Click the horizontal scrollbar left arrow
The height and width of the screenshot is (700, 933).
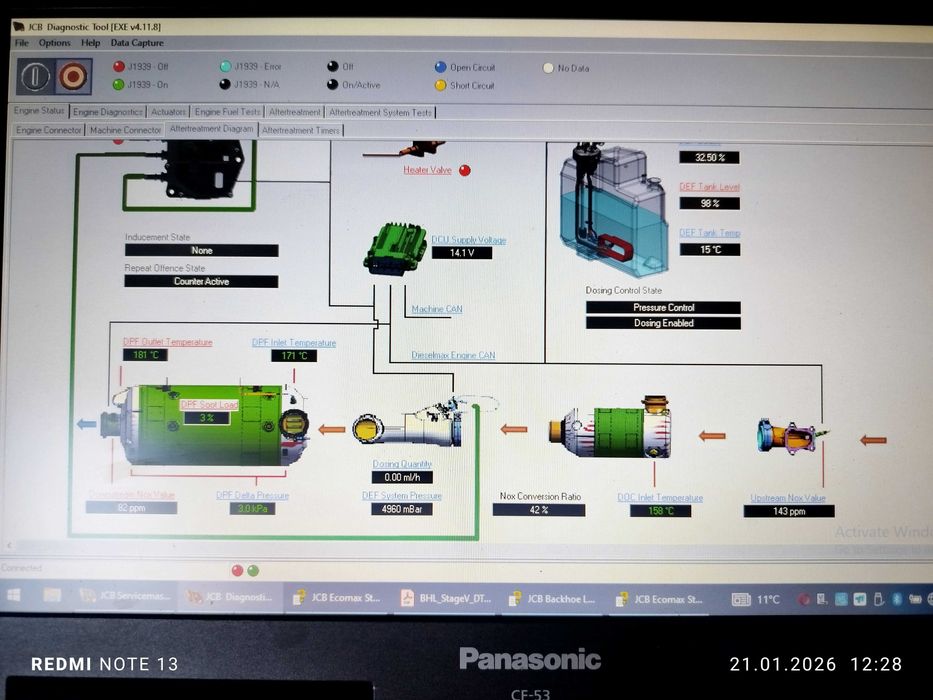coord(9,545)
